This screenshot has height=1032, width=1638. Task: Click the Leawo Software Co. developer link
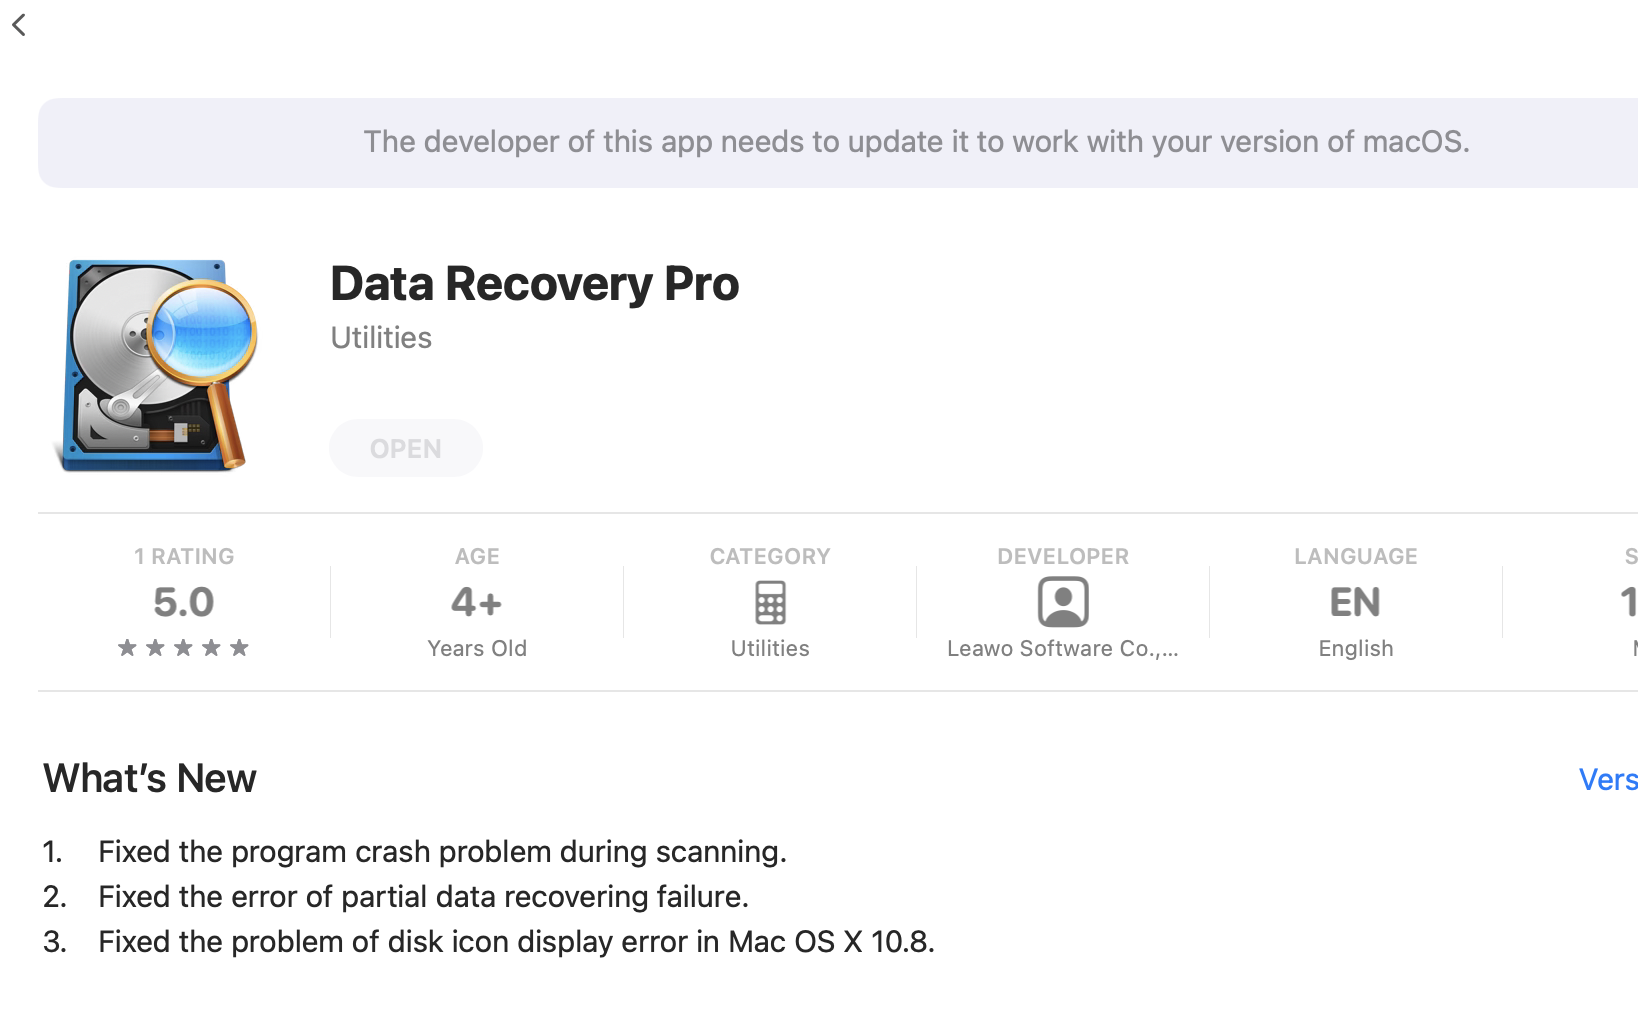tap(1062, 648)
